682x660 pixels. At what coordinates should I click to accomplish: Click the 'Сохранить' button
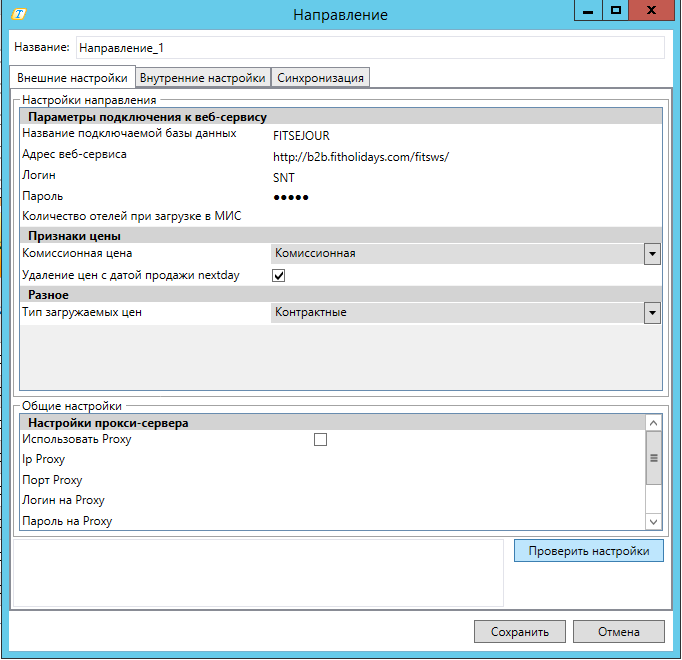tap(520, 632)
